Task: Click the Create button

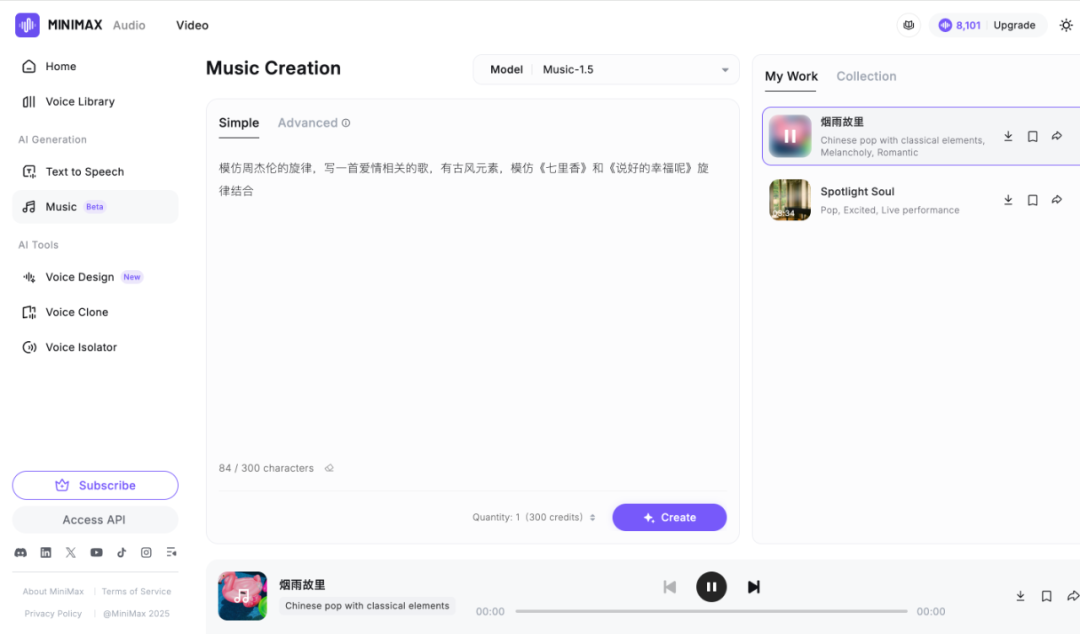Action: tap(669, 518)
